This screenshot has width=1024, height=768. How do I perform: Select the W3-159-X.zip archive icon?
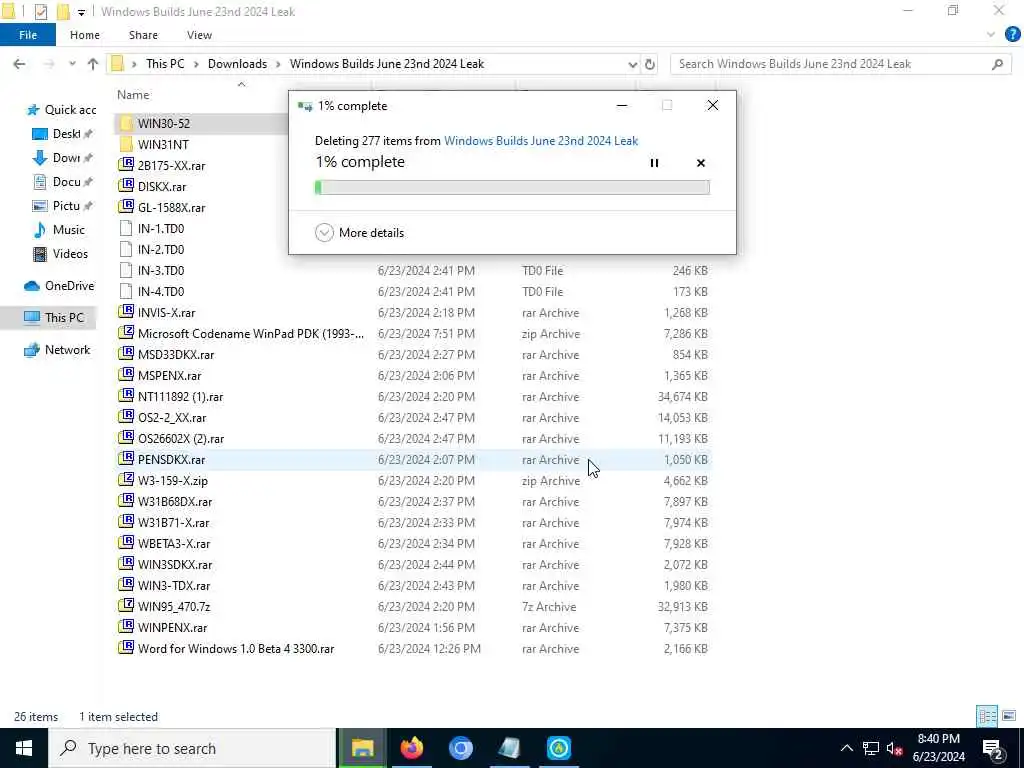(126, 480)
